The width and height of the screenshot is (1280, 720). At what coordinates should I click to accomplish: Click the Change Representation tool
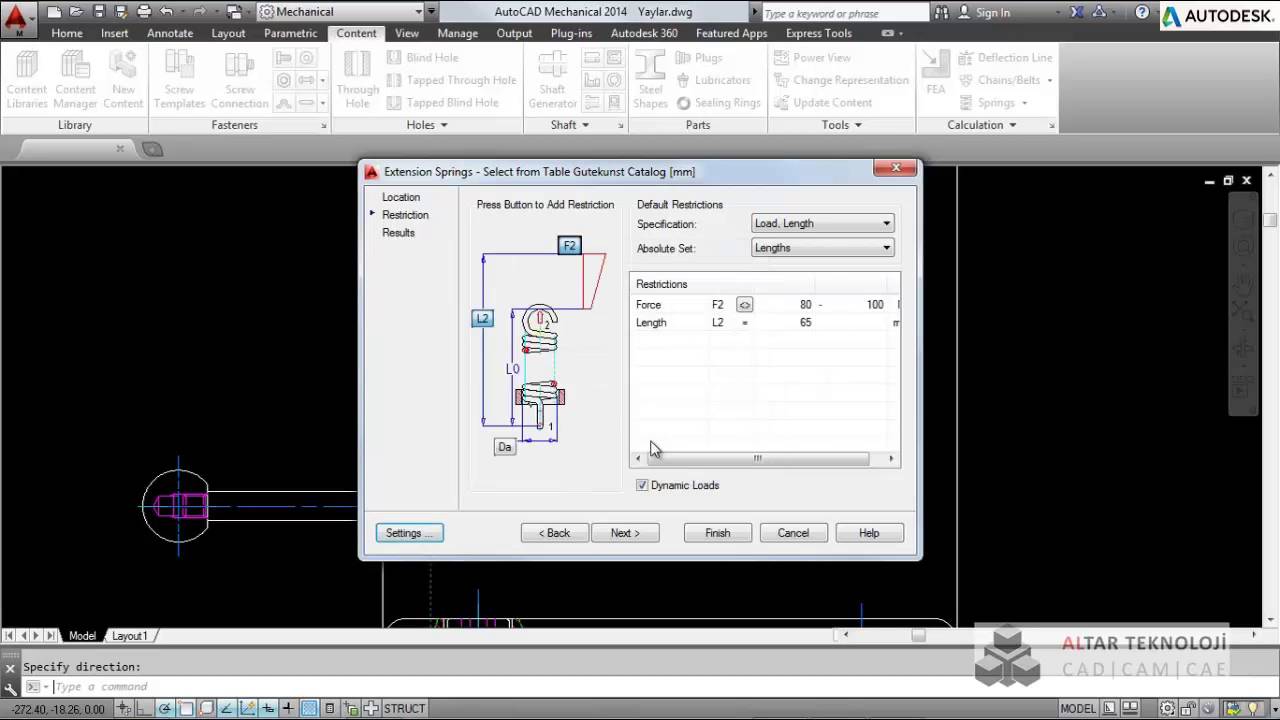841,80
